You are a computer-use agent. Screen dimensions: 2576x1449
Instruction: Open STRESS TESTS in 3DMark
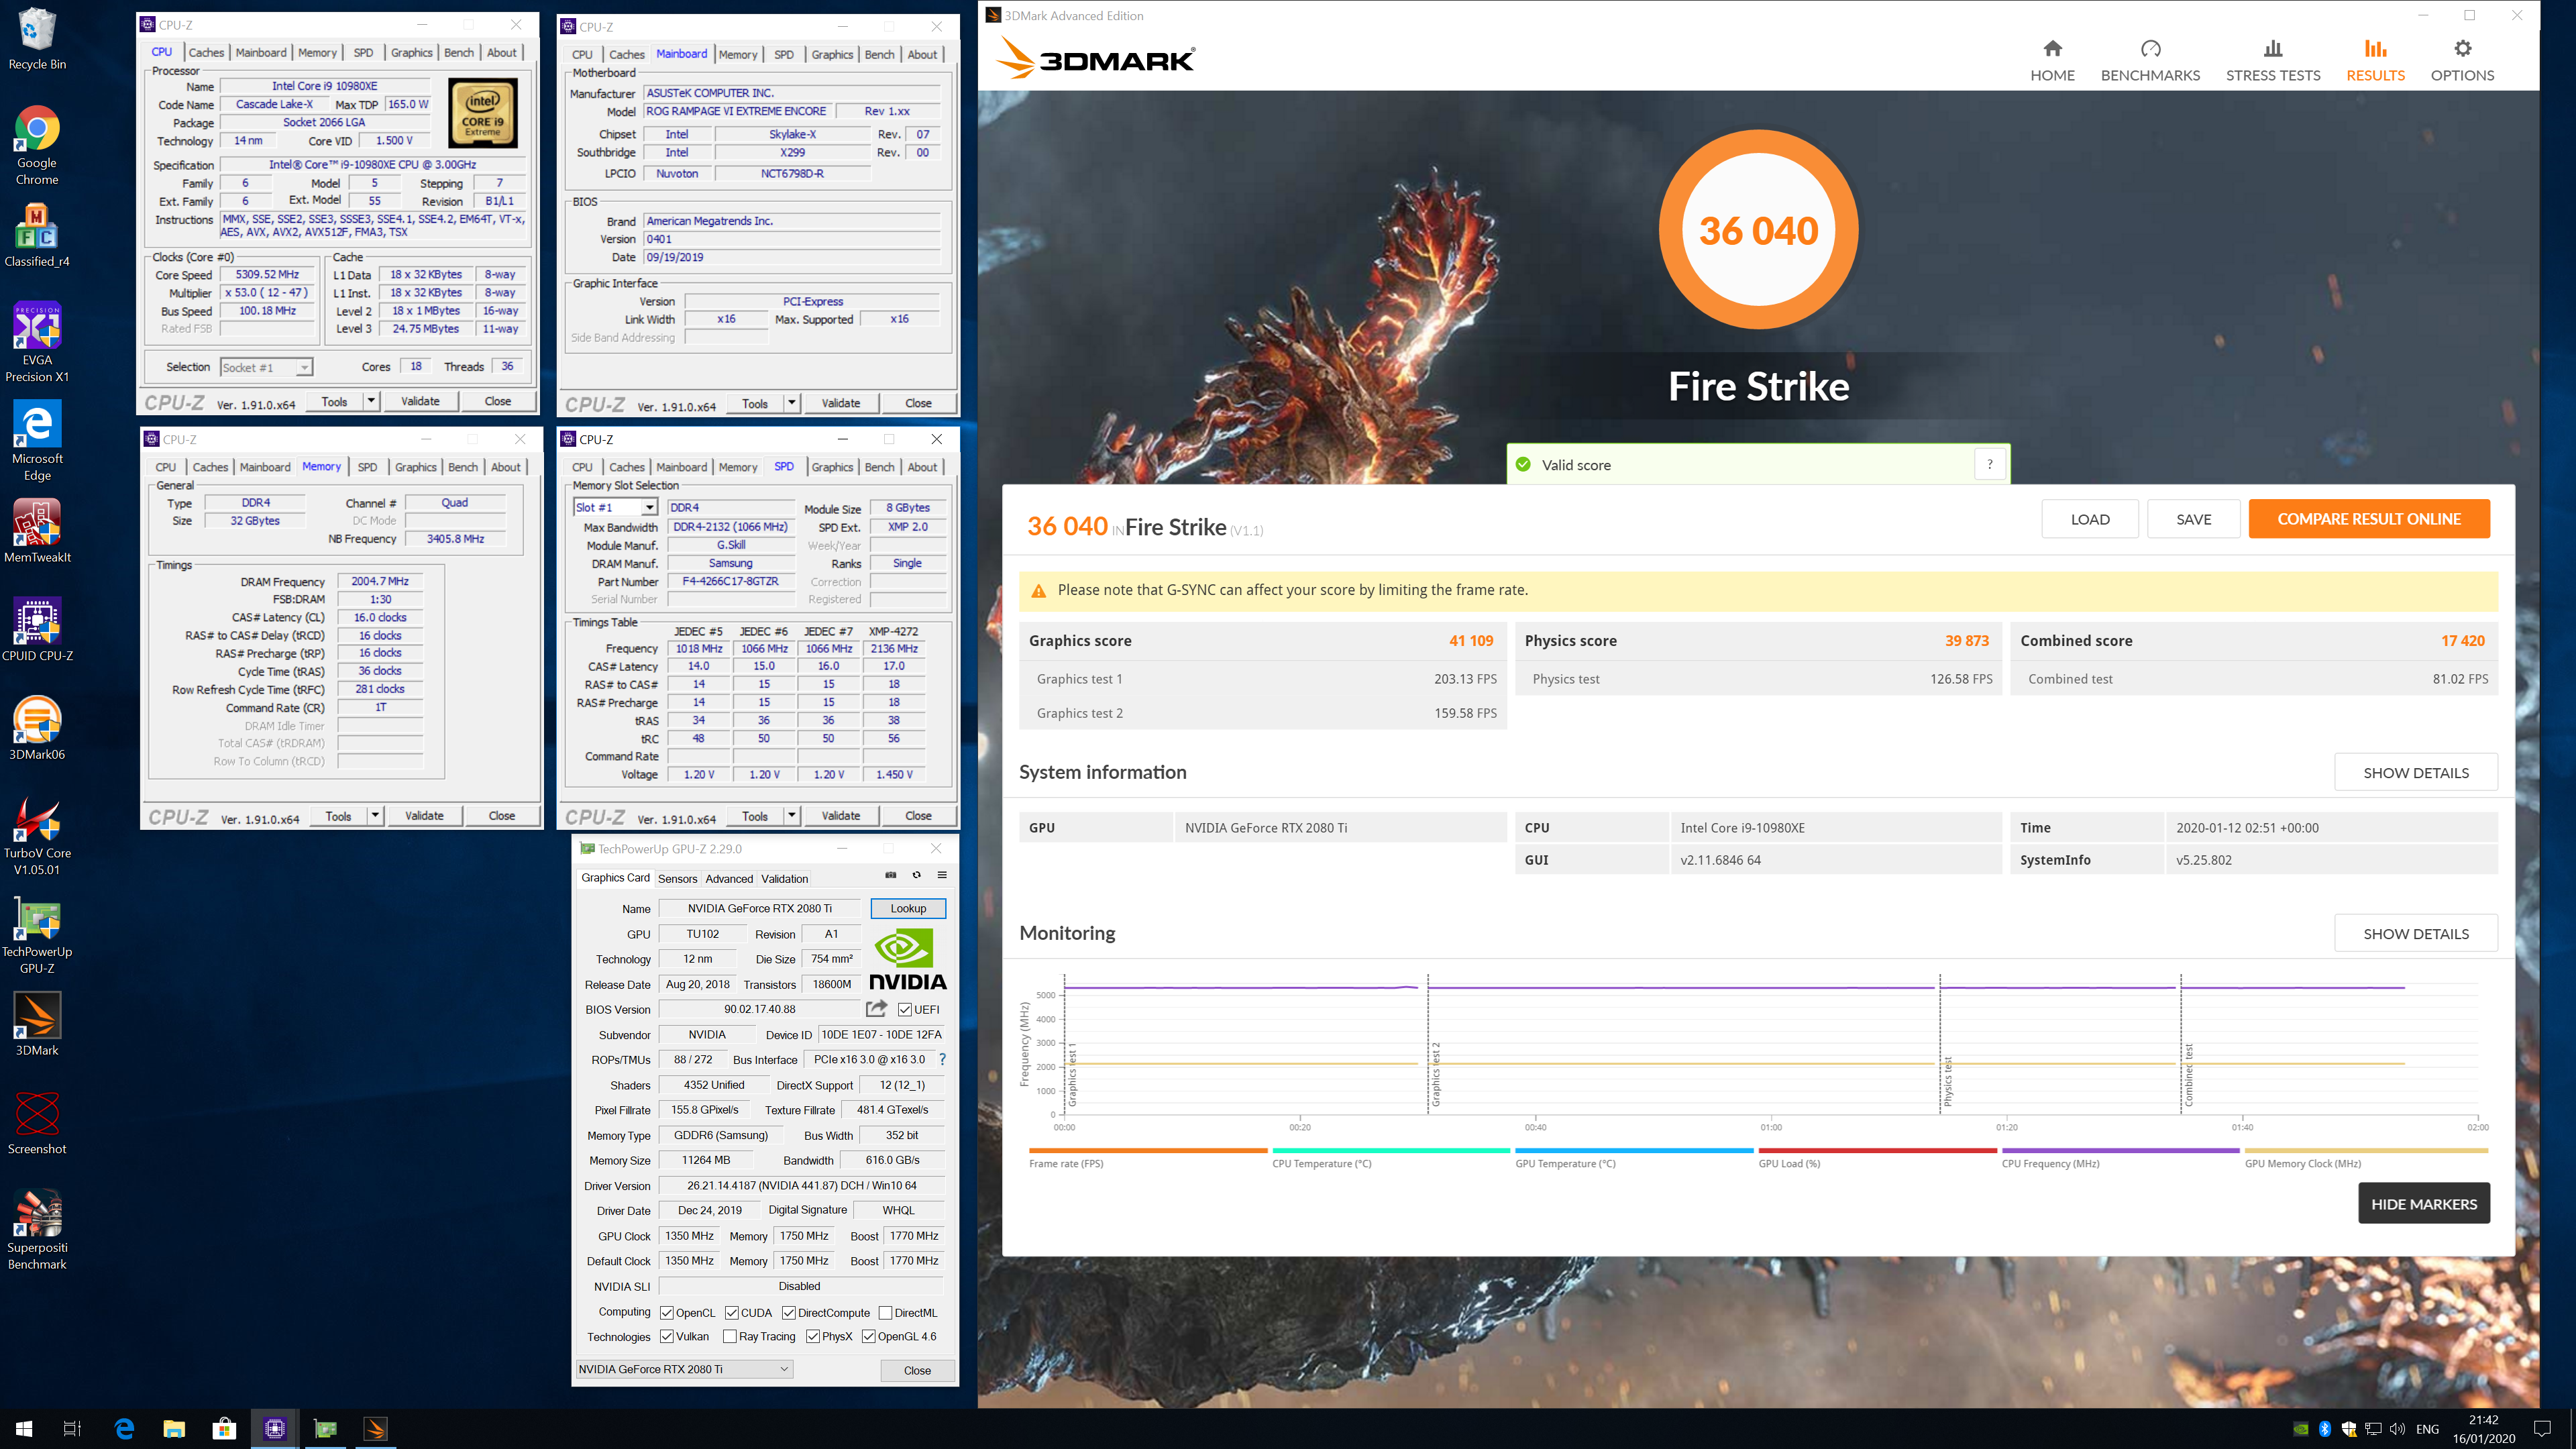pos(2272,60)
